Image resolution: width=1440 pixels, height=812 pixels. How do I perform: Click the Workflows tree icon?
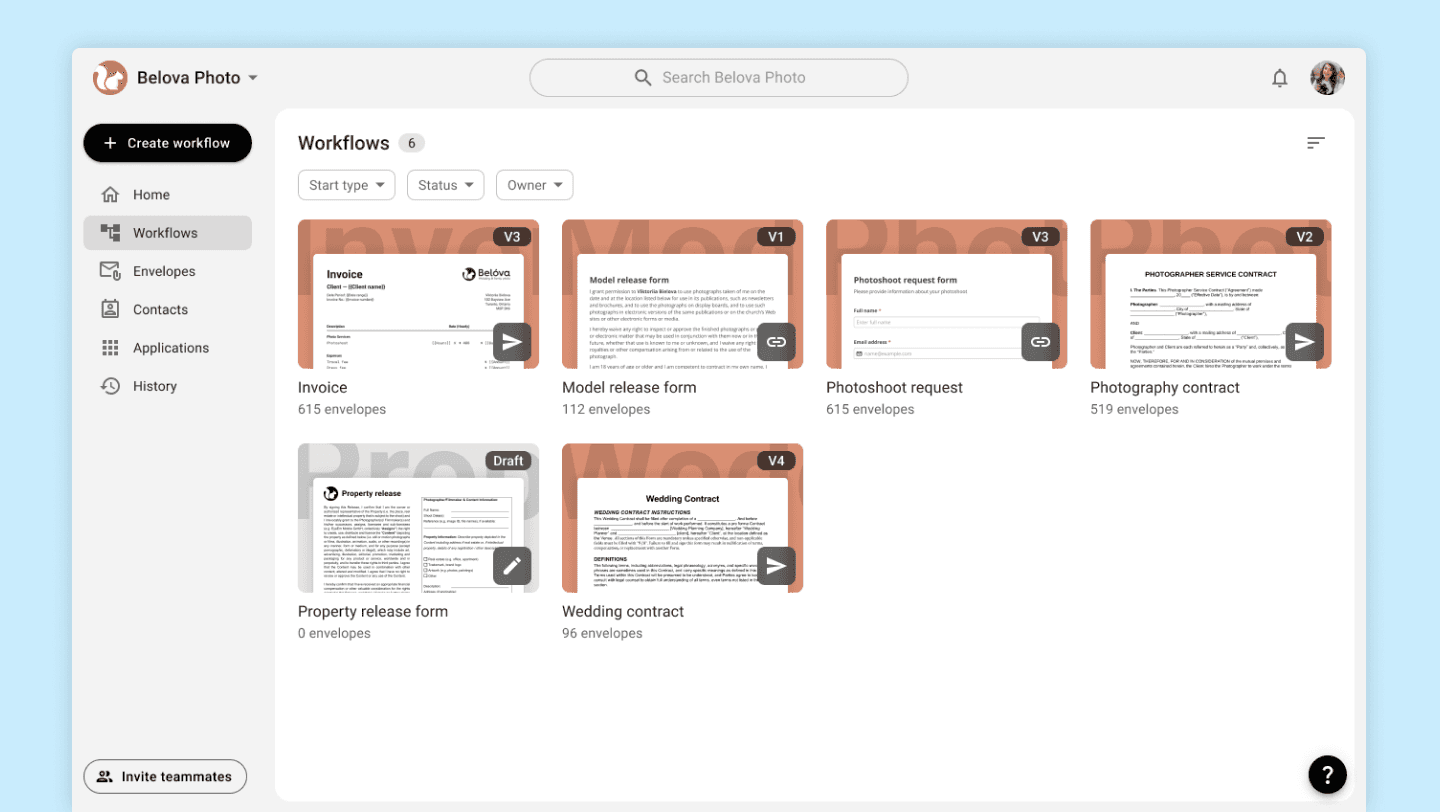(111, 233)
